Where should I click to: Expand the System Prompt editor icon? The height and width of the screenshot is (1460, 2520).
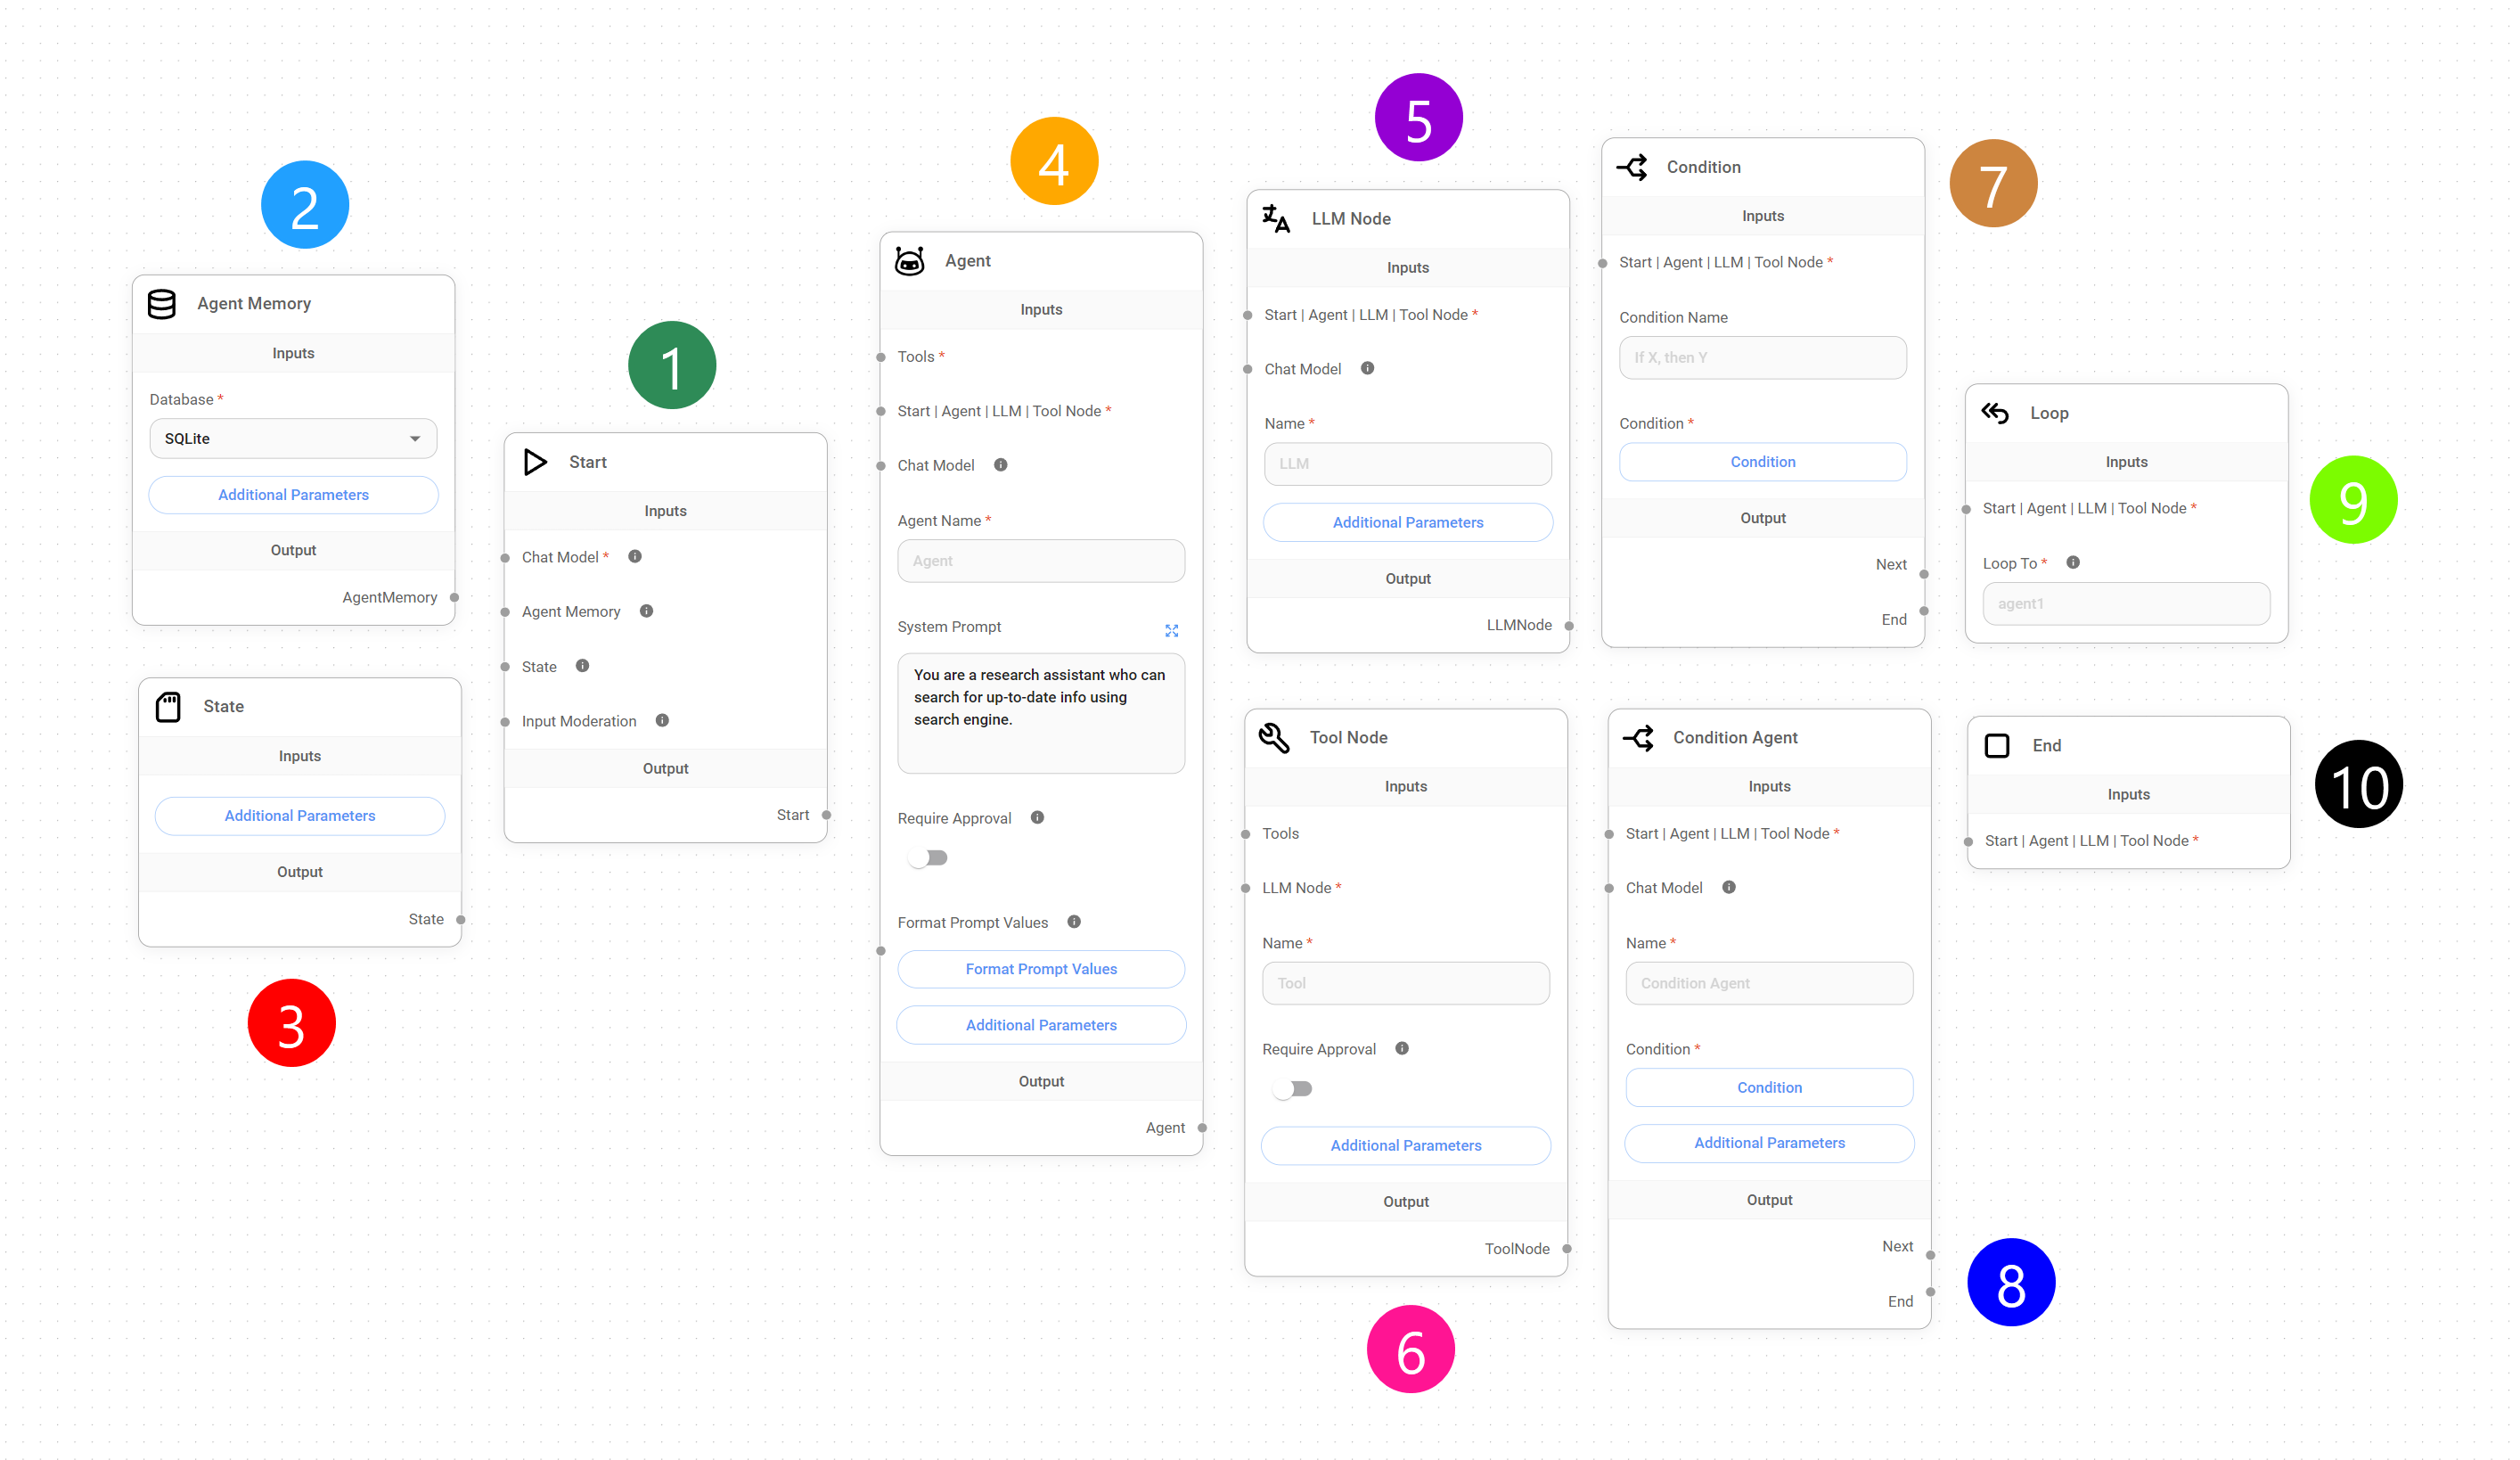[1171, 630]
